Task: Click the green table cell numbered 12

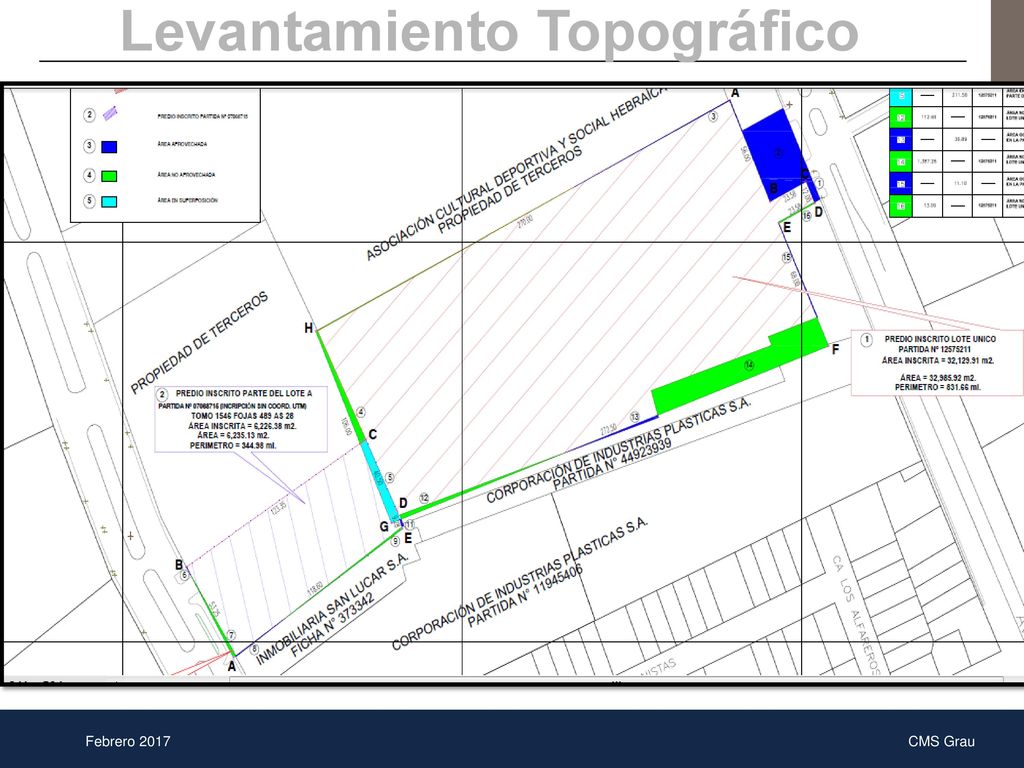Action: pyautogui.click(x=901, y=118)
